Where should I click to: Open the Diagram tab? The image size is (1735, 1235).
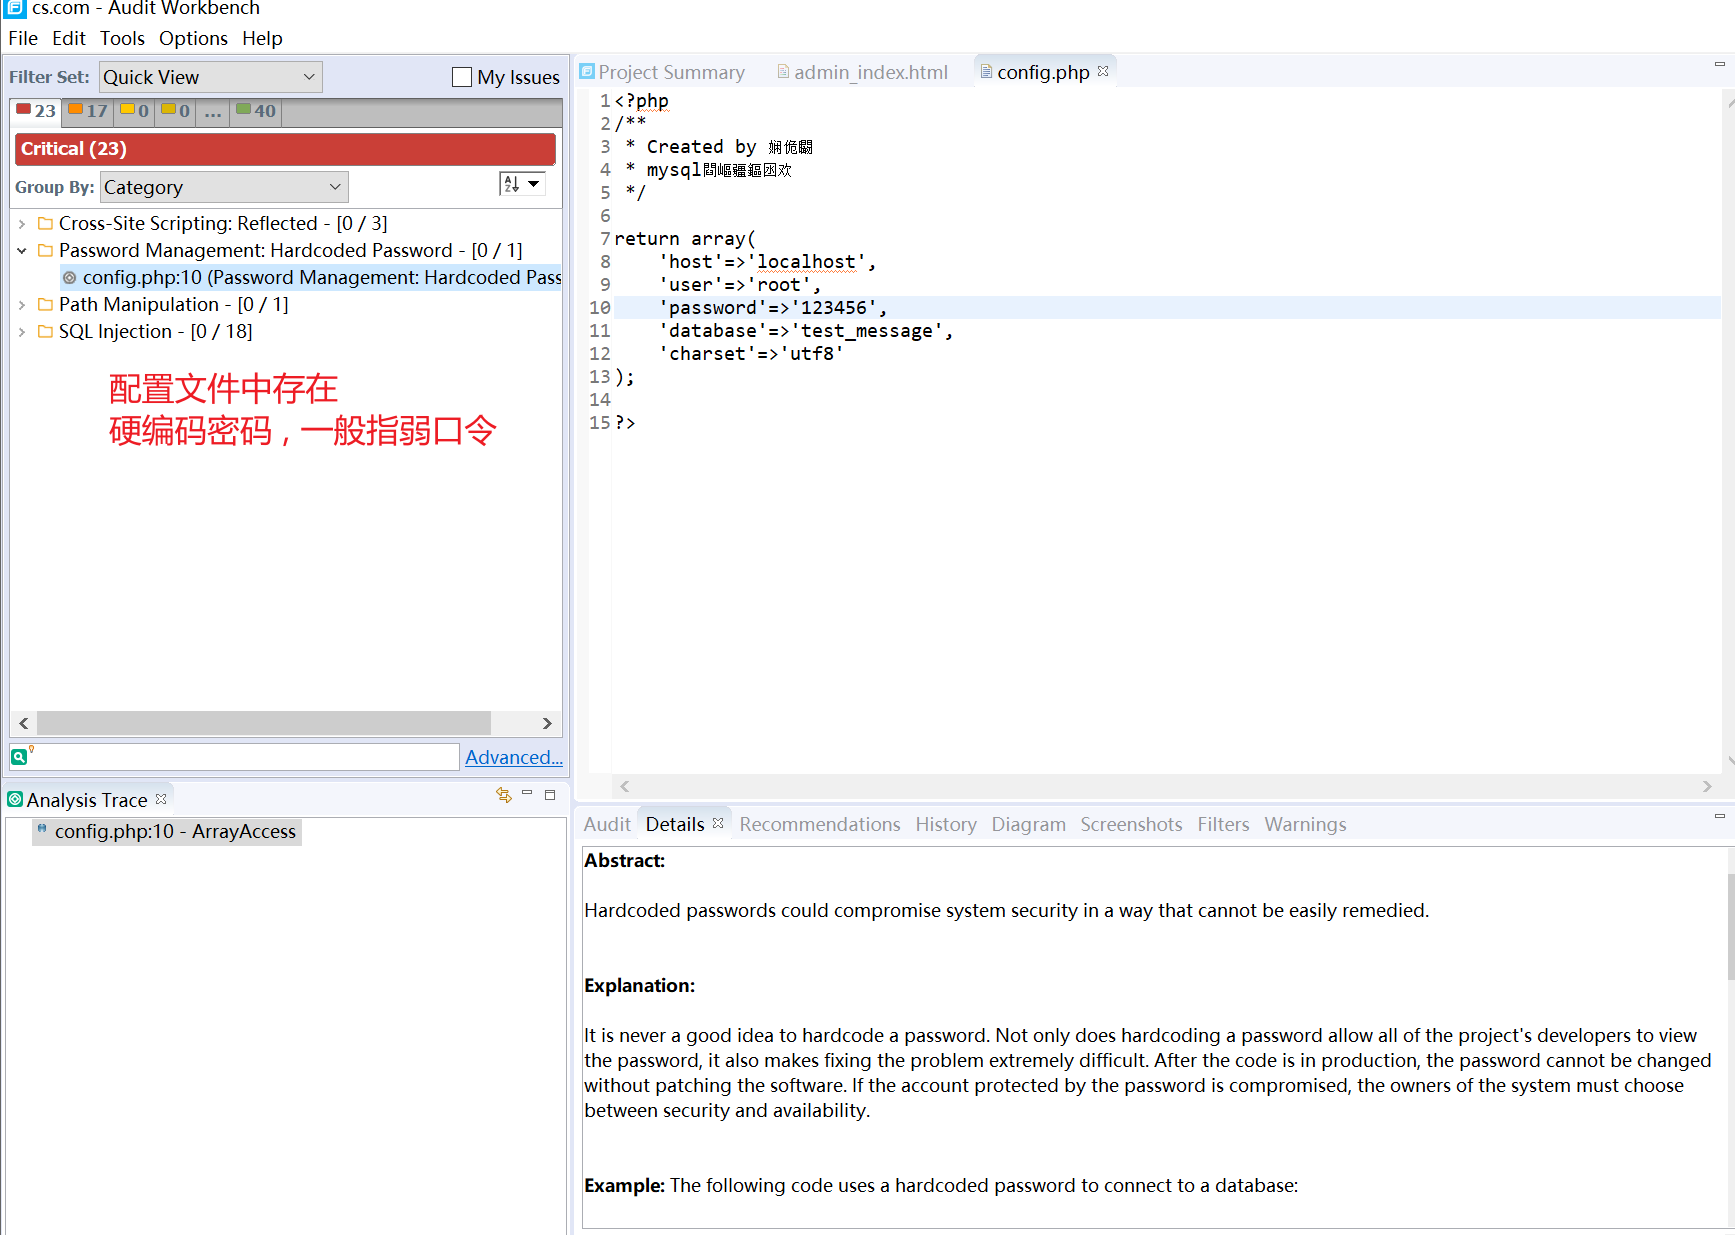pos(1028,824)
